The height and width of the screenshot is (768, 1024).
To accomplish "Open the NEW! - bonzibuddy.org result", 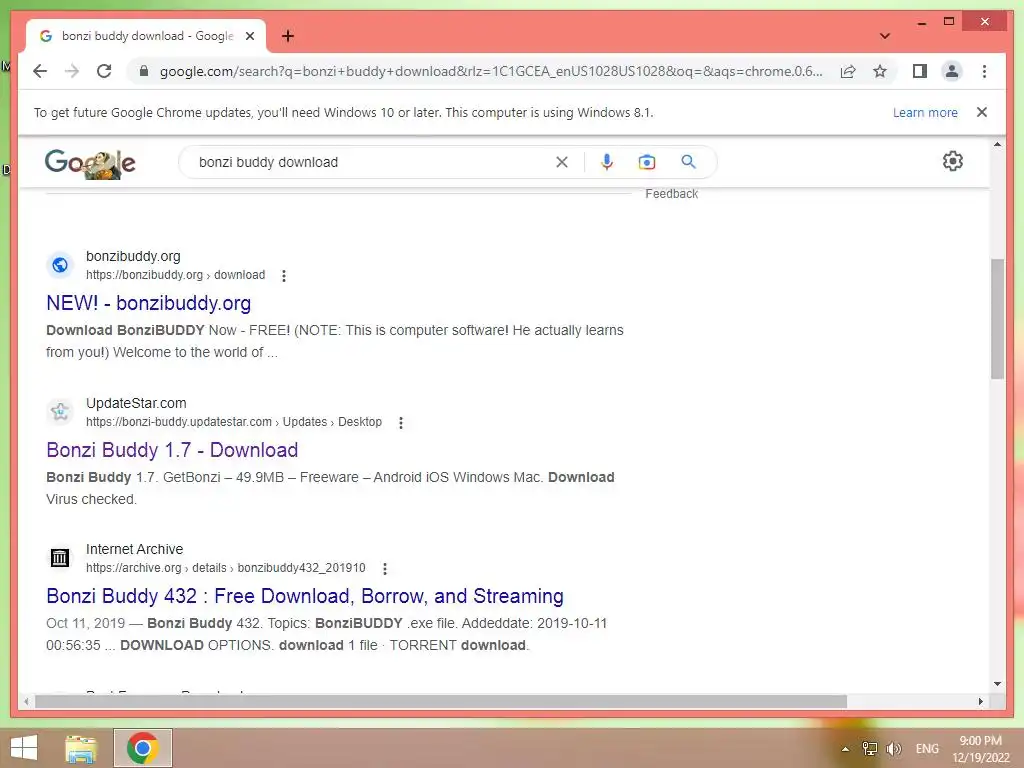I will (148, 303).
